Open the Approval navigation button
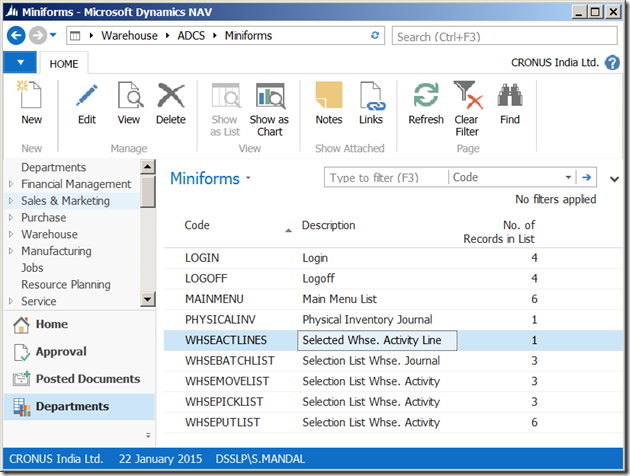 point(80,351)
